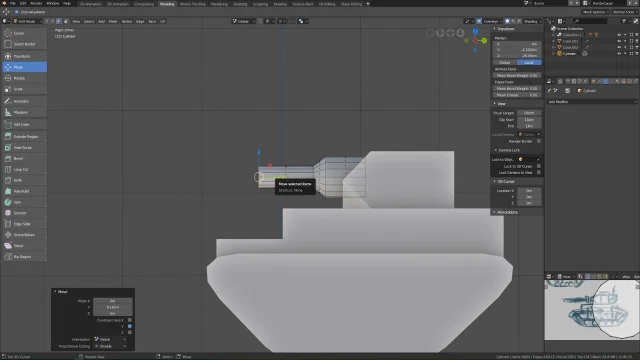The image size is (640, 360).
Task: Switch to the Modeling workspace tab
Action: (x=167, y=4)
